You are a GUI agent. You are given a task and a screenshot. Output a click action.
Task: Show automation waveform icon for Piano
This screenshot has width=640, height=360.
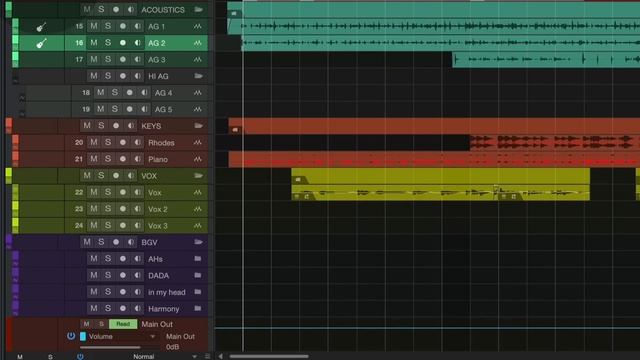click(x=198, y=159)
